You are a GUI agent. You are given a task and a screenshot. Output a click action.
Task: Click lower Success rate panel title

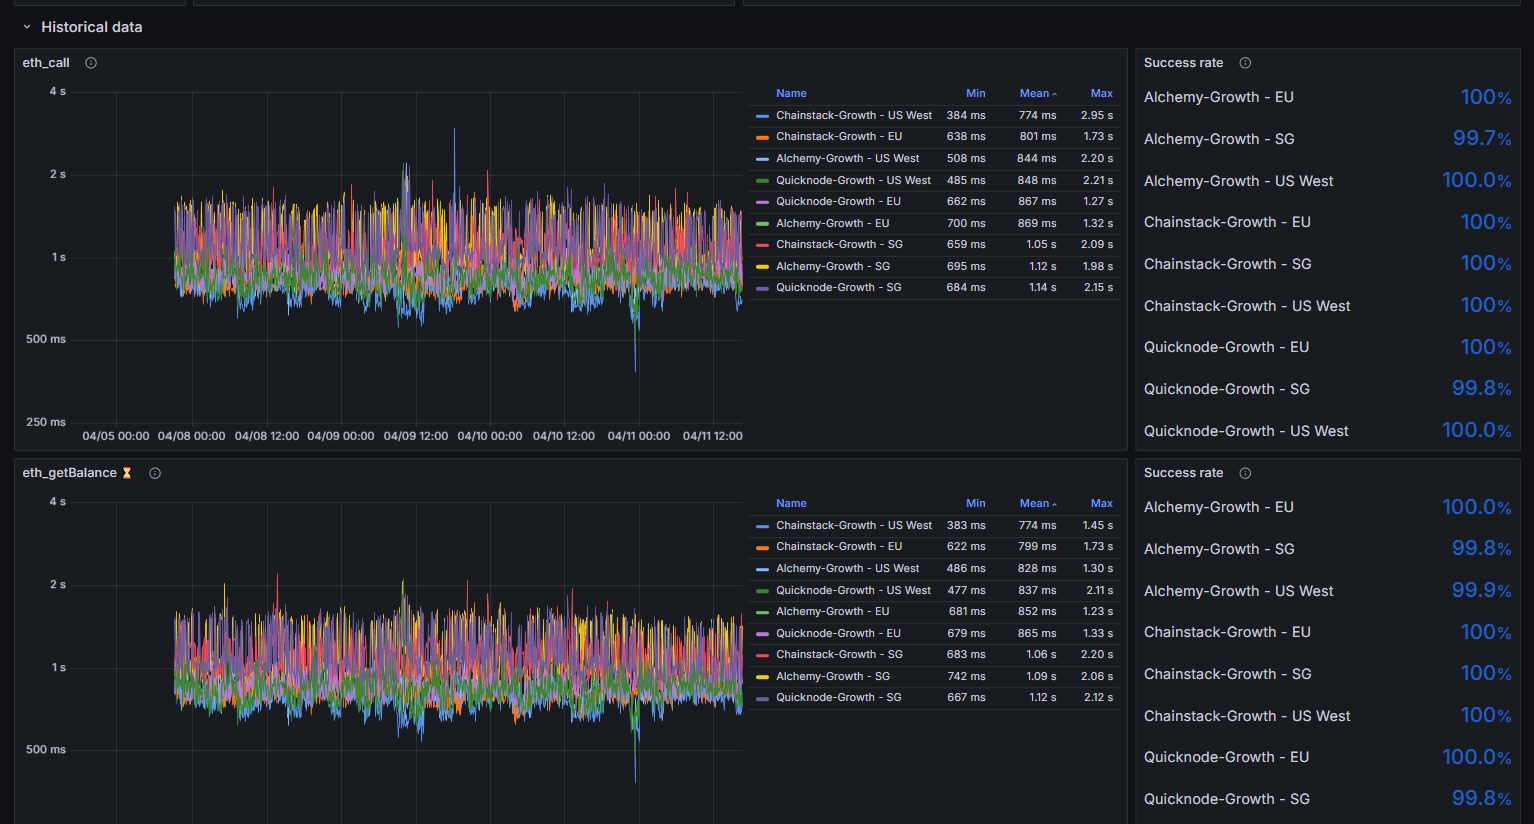[1183, 473]
